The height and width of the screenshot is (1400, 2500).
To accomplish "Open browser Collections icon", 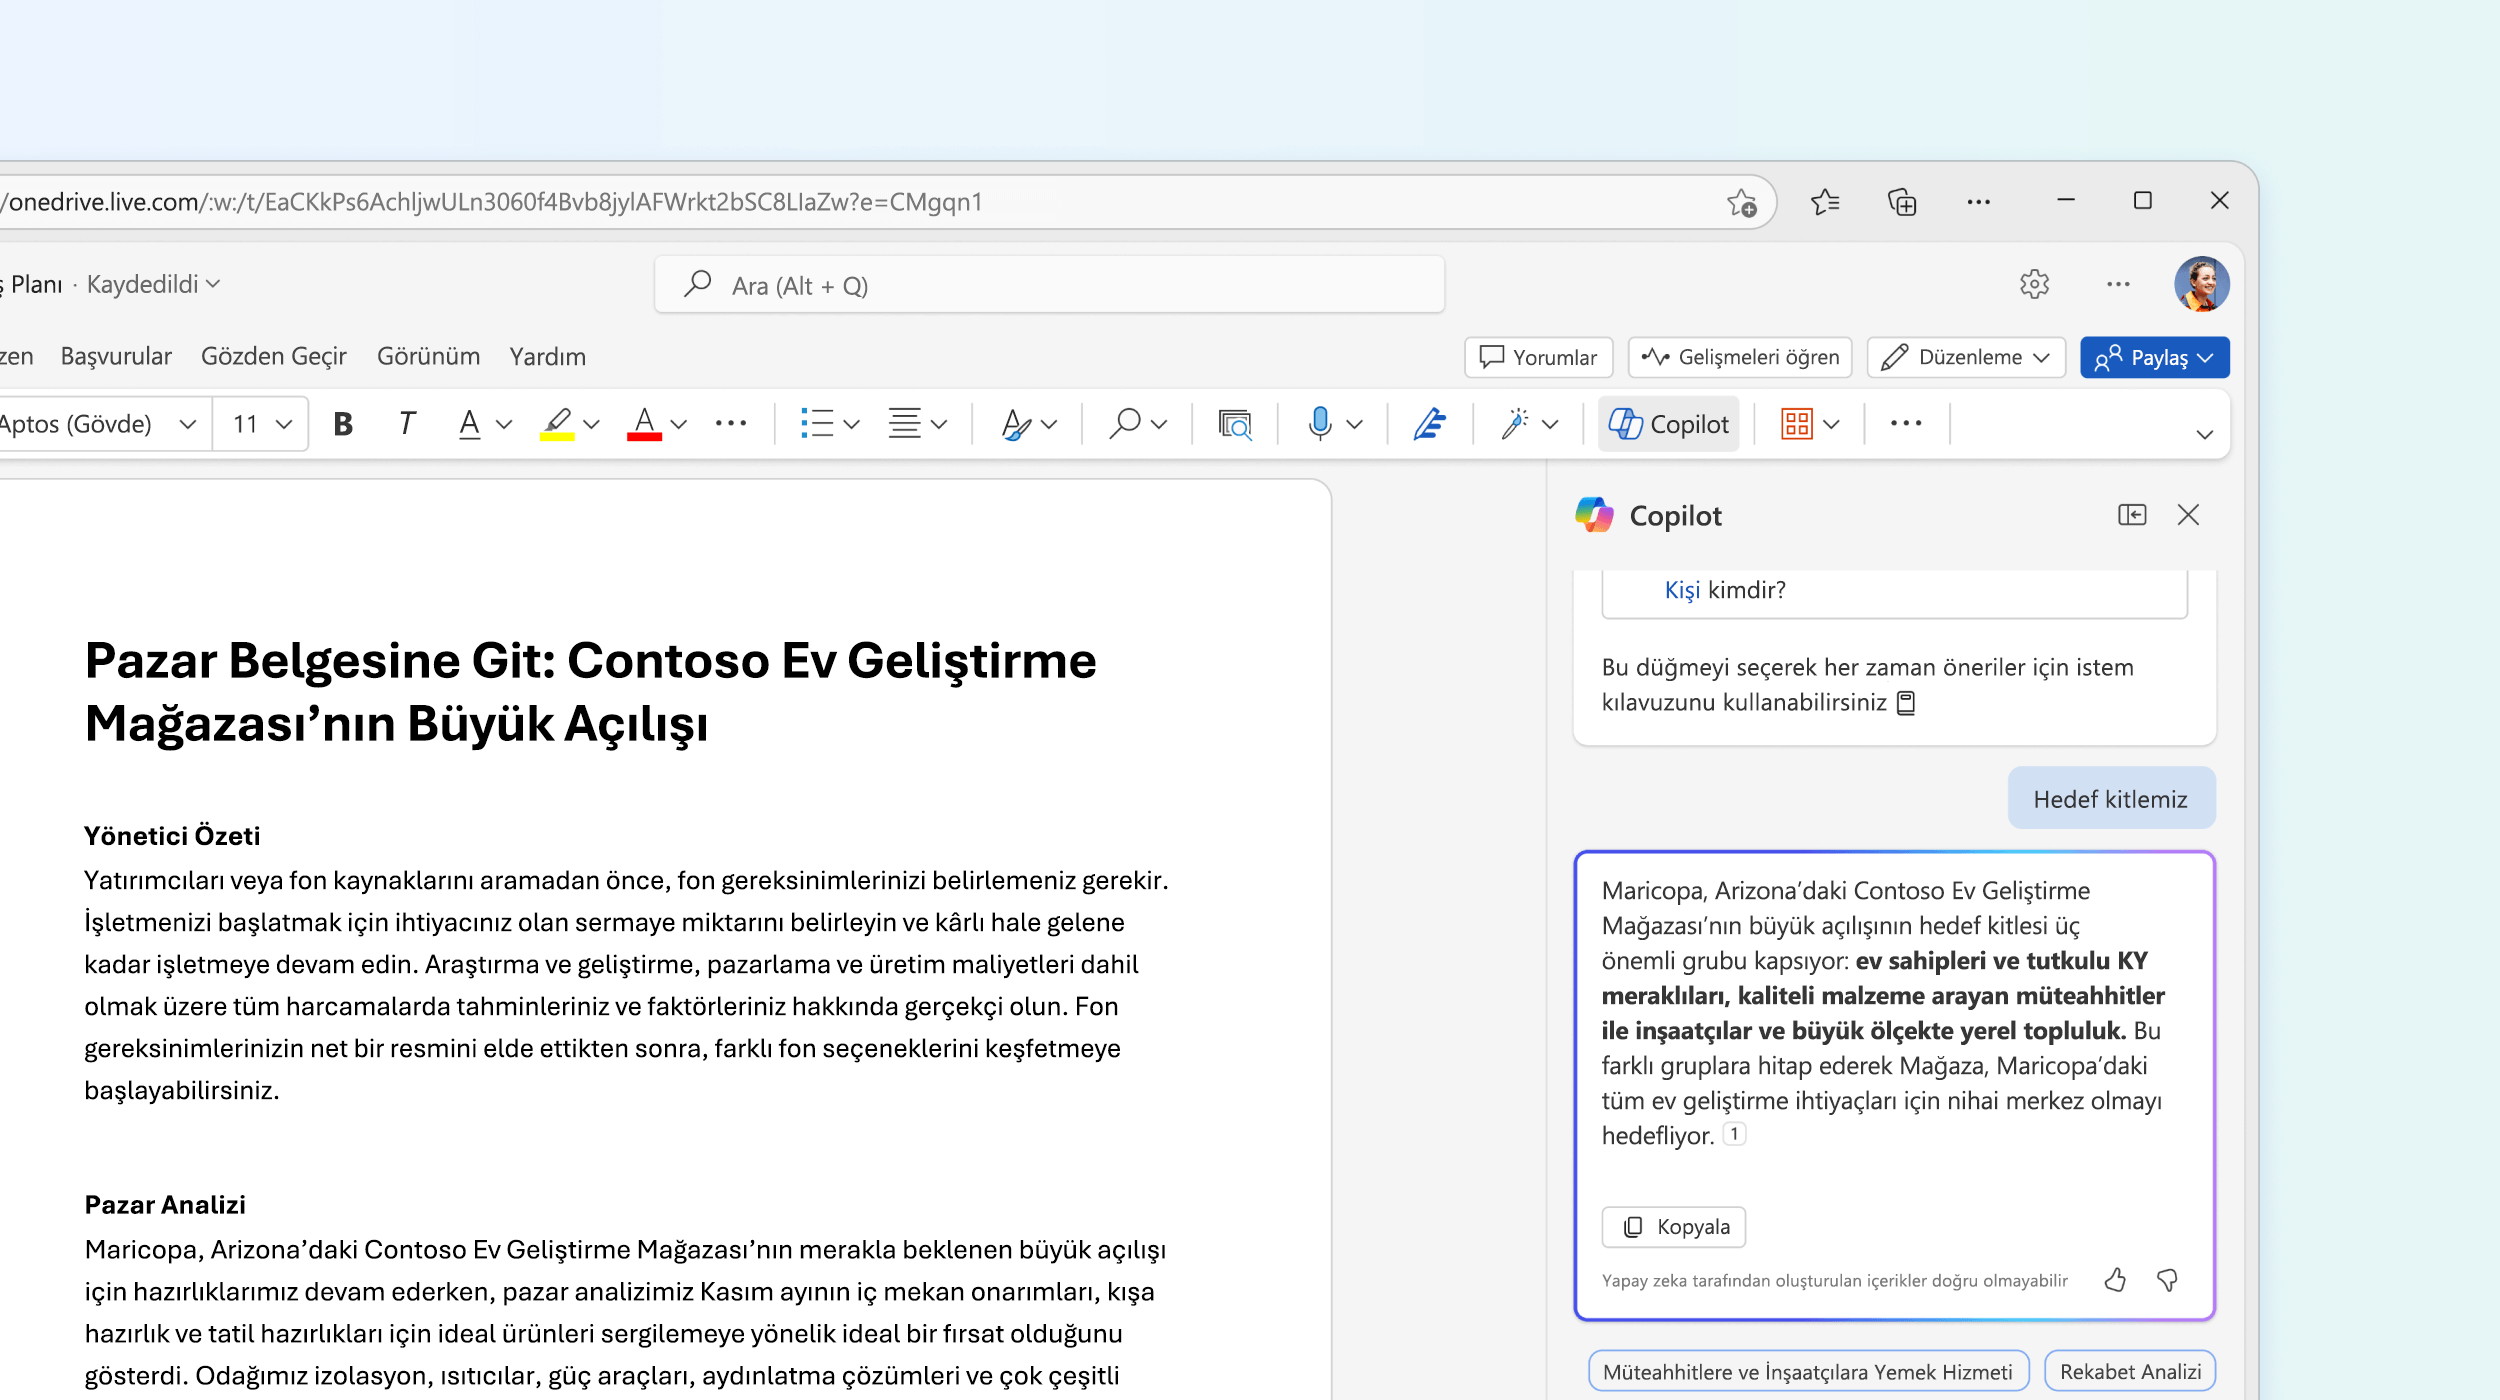I will tap(1902, 202).
